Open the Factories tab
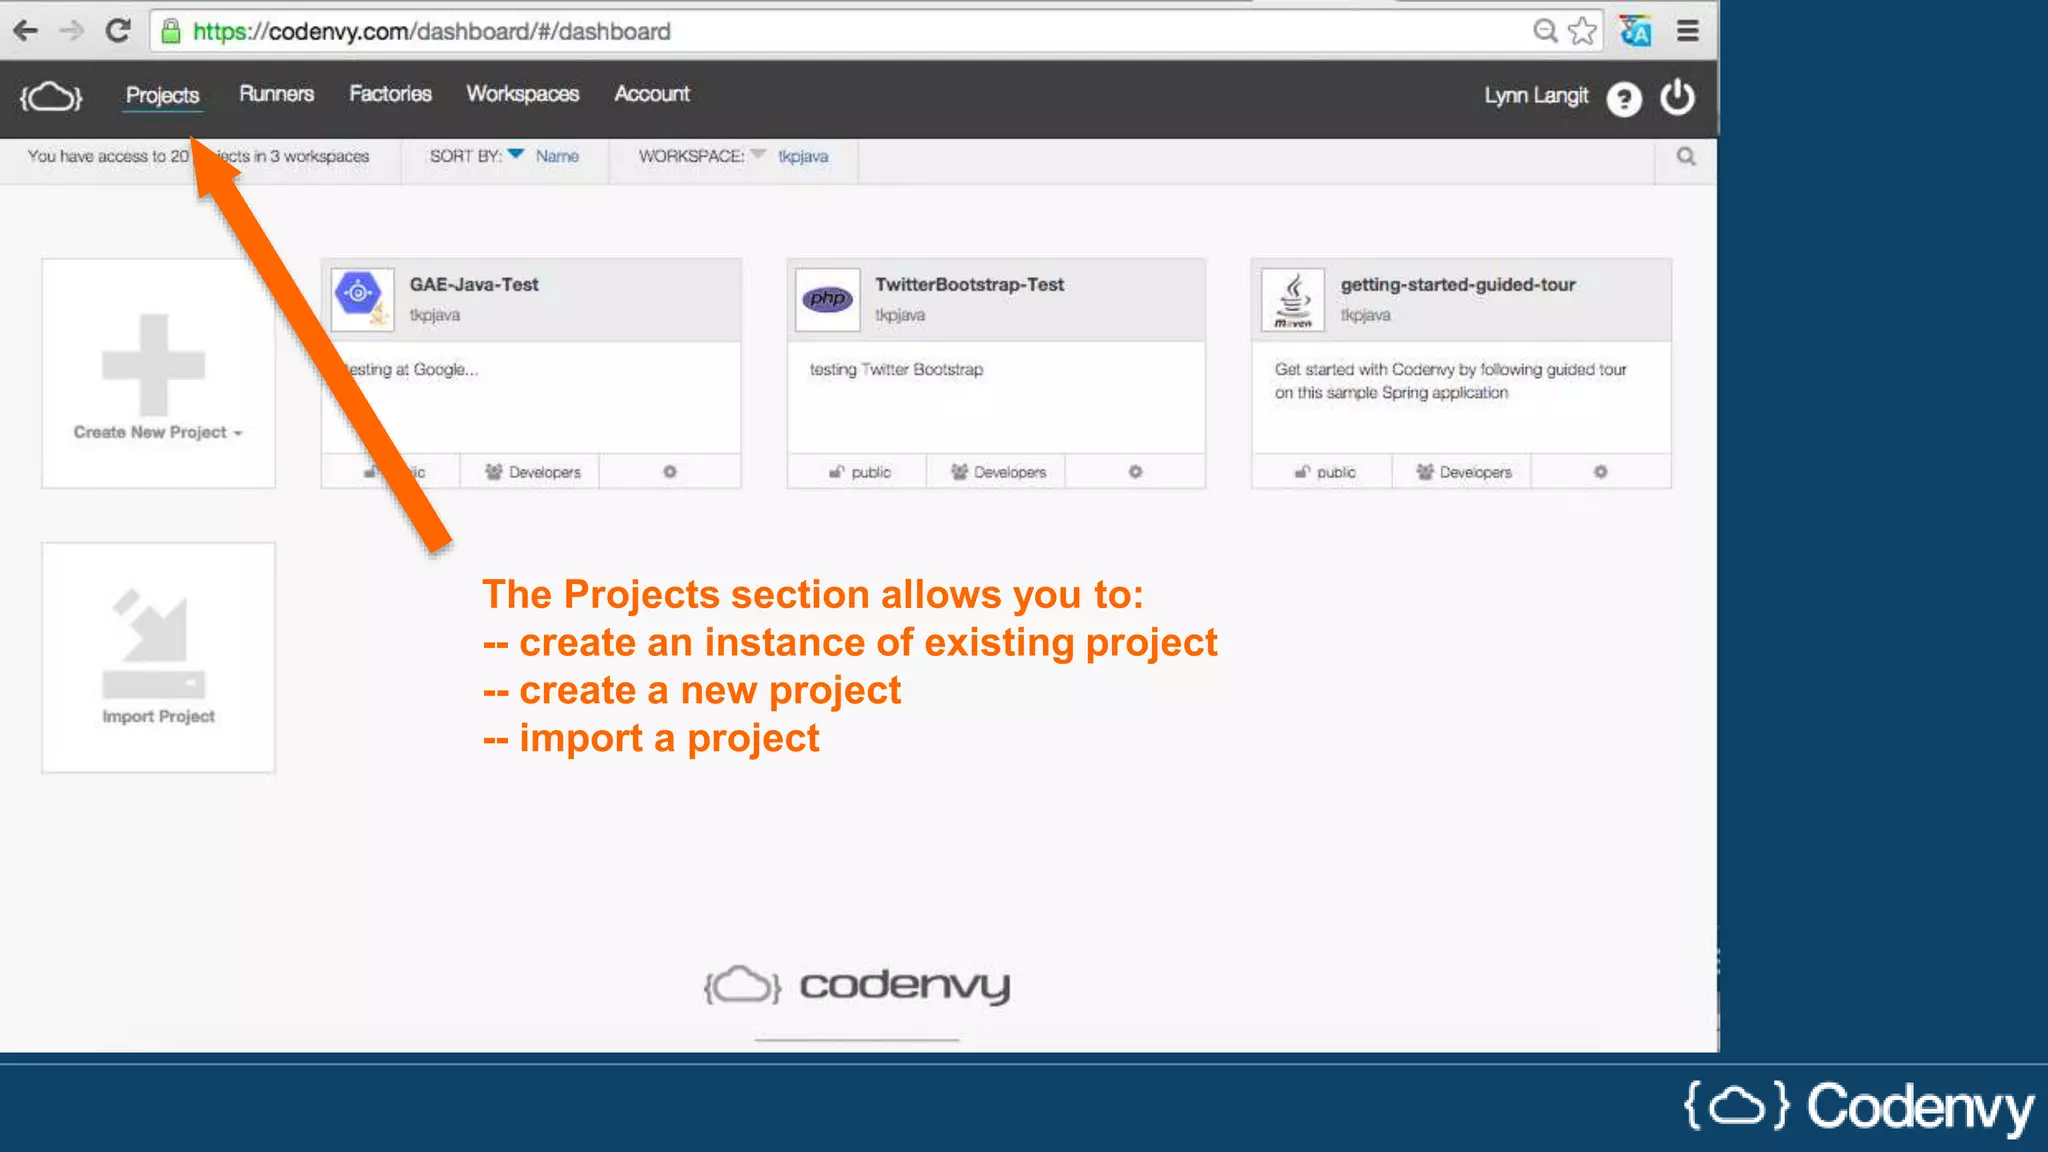The height and width of the screenshot is (1152, 2048). pyautogui.click(x=390, y=94)
